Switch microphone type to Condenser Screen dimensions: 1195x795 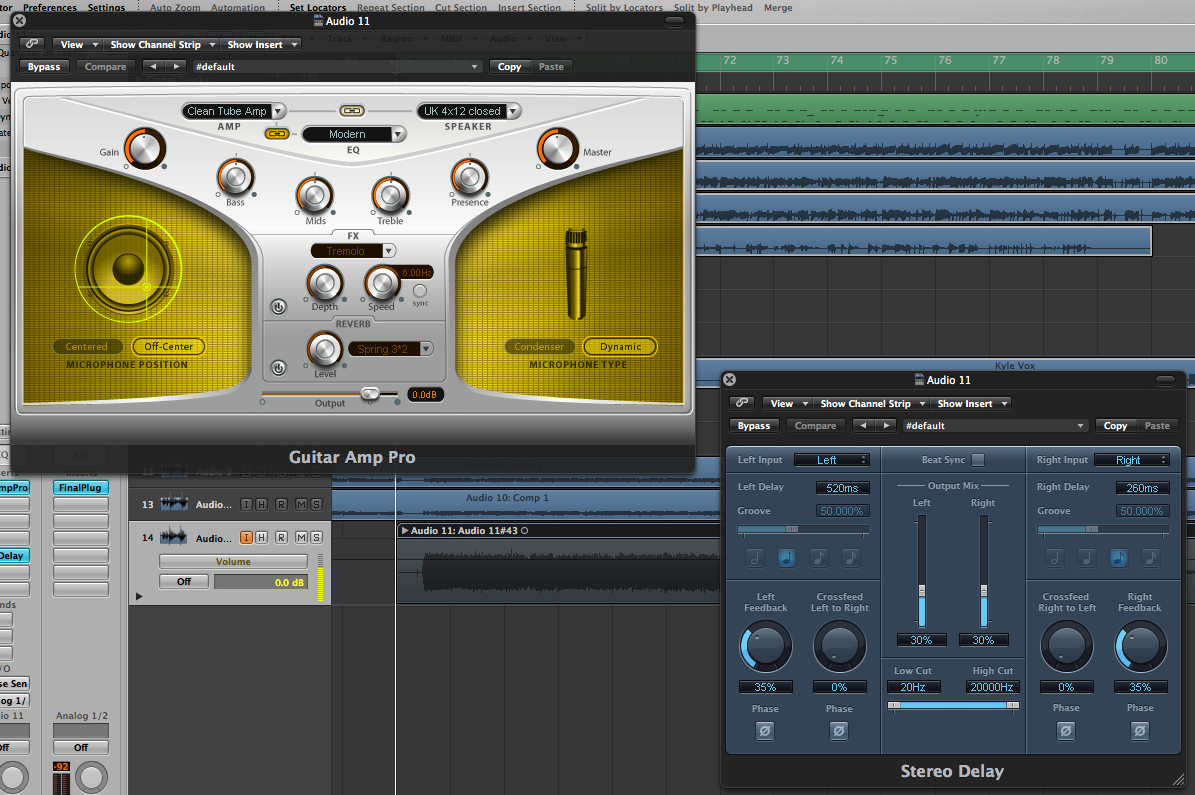coord(539,347)
